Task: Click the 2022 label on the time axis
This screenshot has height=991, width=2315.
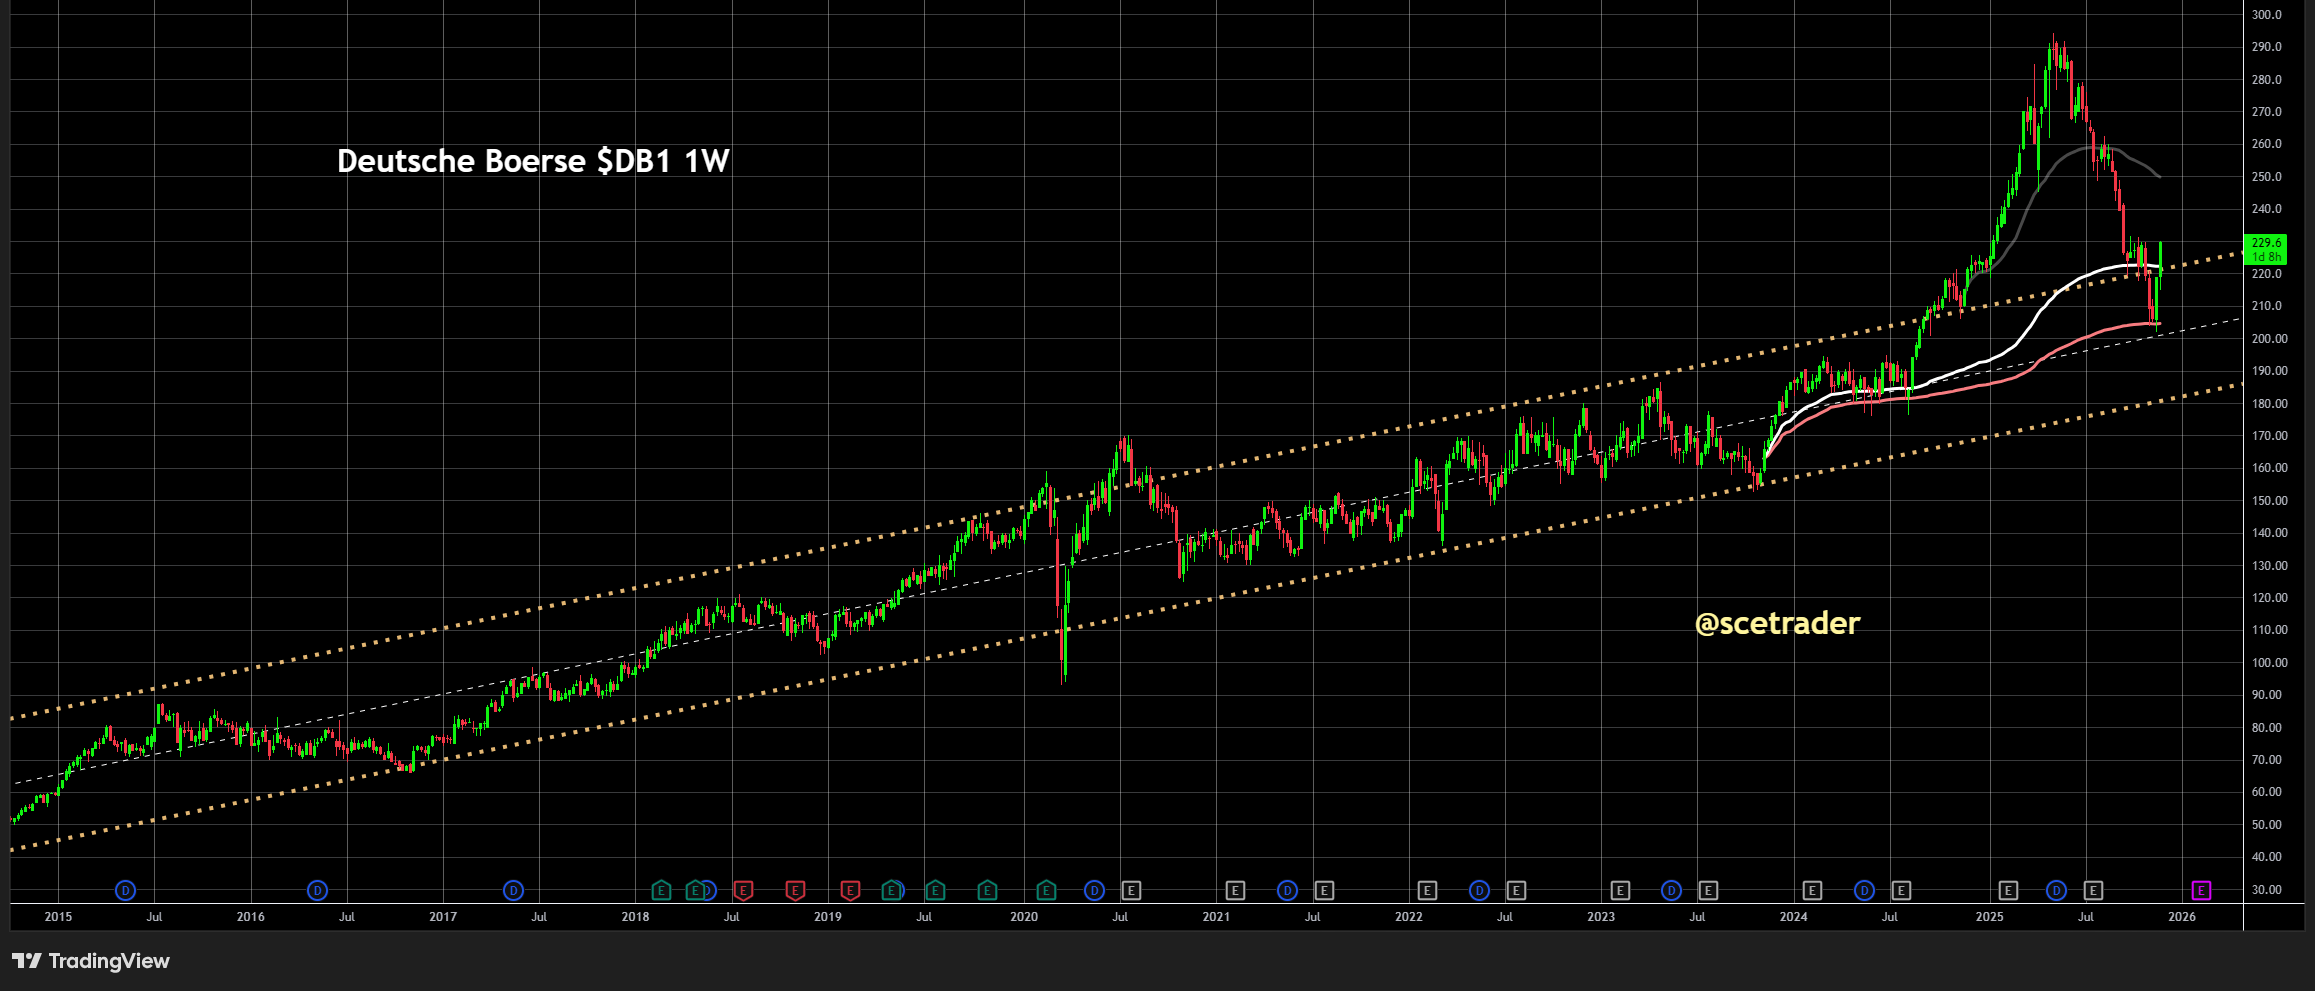Action: click(1409, 917)
